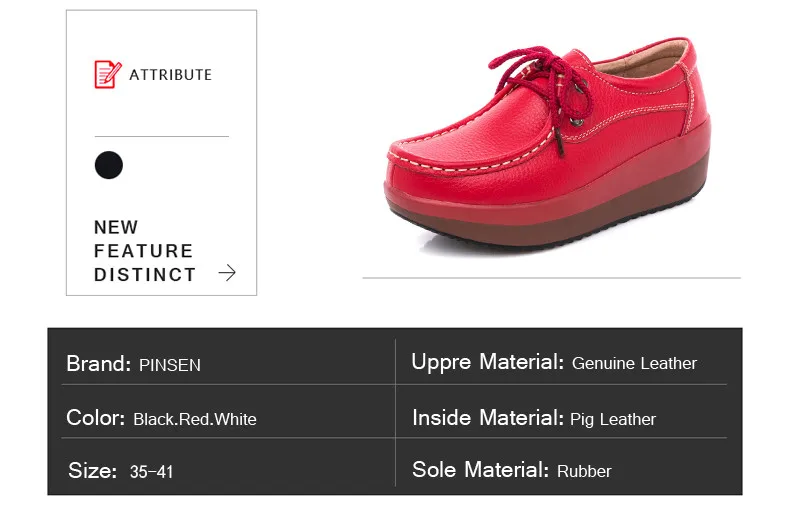
Task: Select the black color dot
Action: [109, 165]
